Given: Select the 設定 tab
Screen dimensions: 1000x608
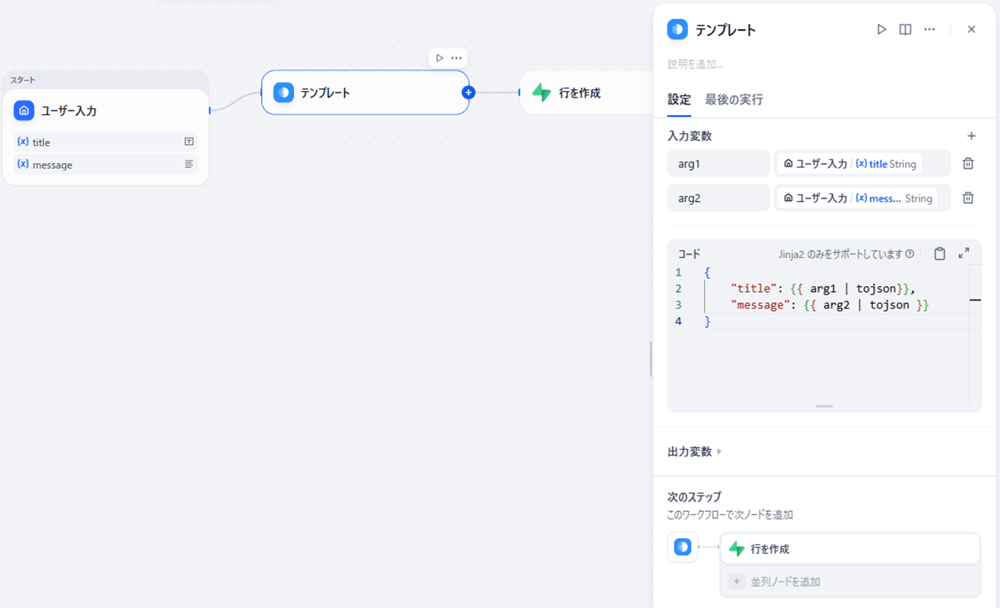Looking at the screenshot, I should tap(679, 100).
